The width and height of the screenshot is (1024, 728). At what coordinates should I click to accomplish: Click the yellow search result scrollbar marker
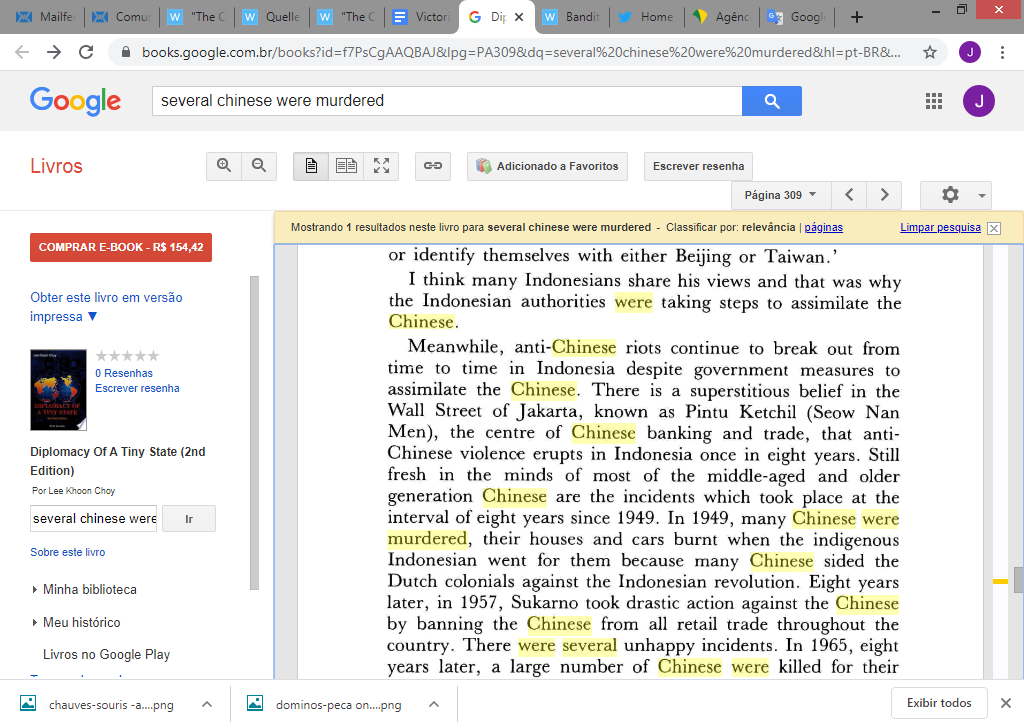click(x=999, y=581)
